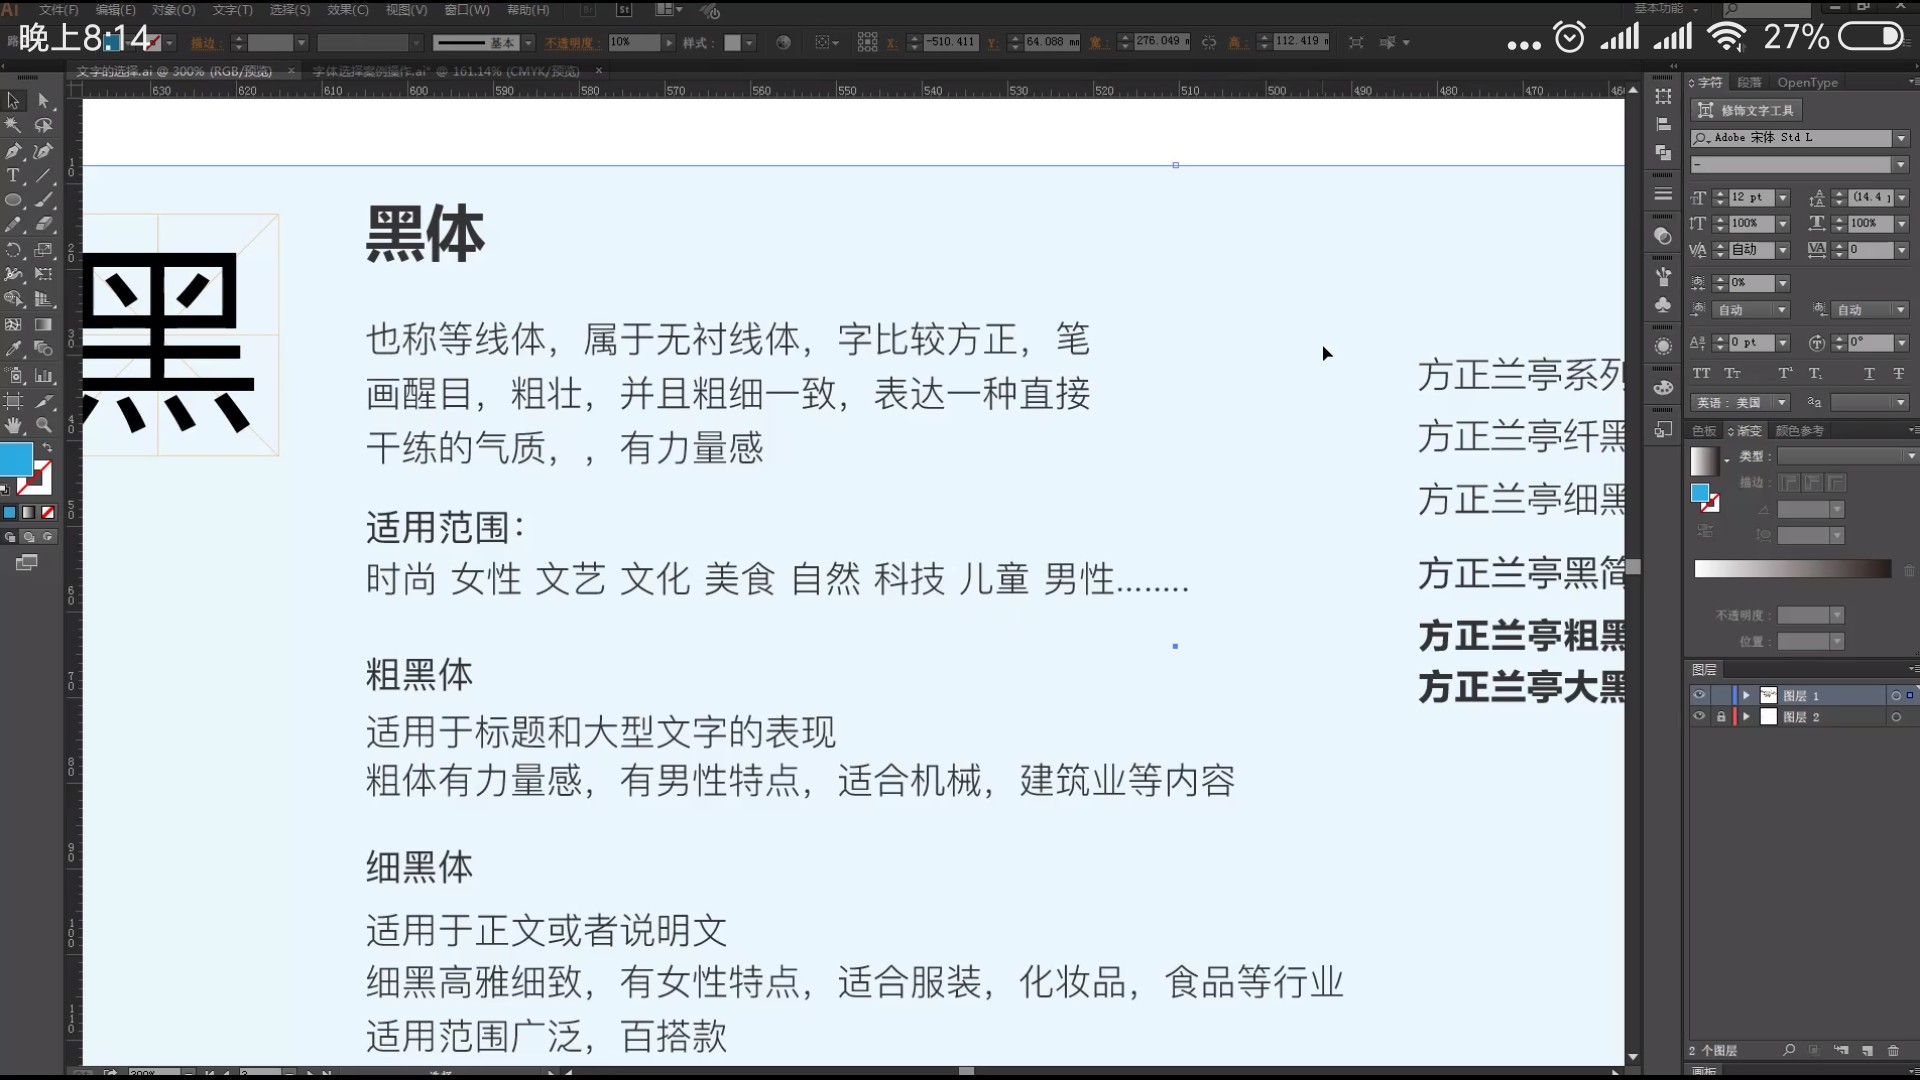
Task: Expand the 12 pt font size dropdown
Action: [1782, 198]
